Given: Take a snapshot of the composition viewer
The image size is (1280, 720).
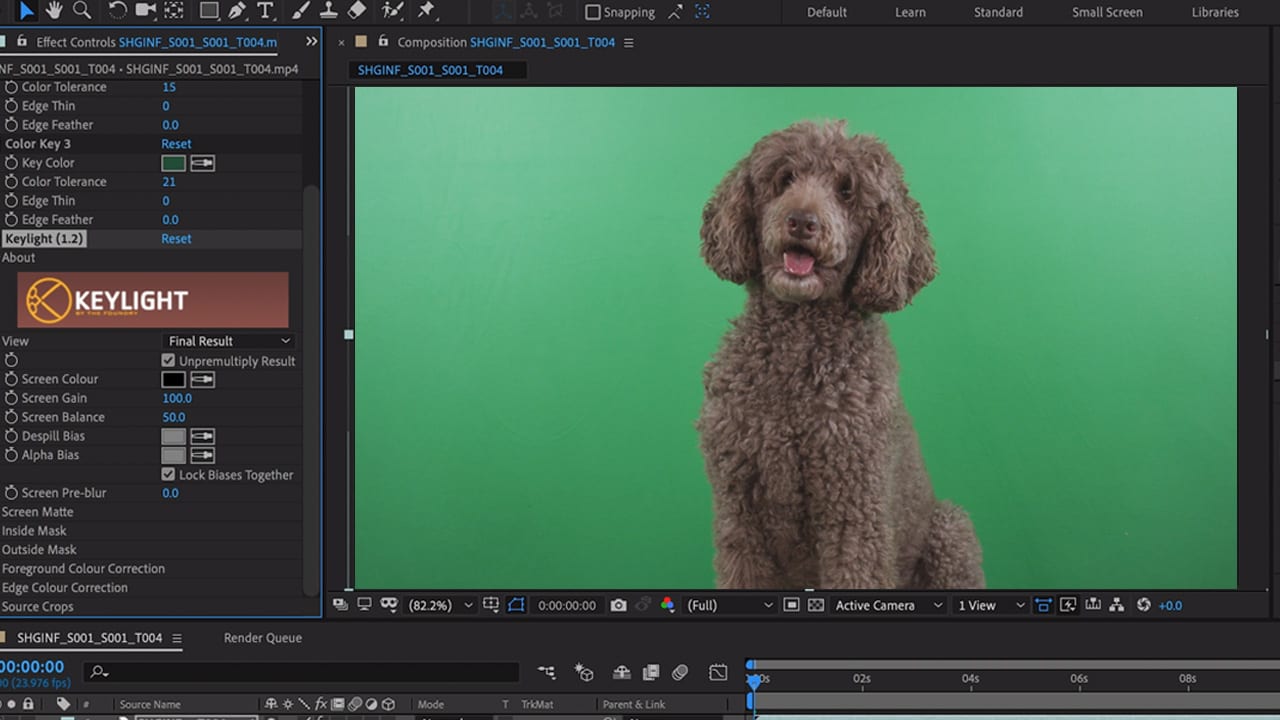Looking at the screenshot, I should click(x=618, y=605).
